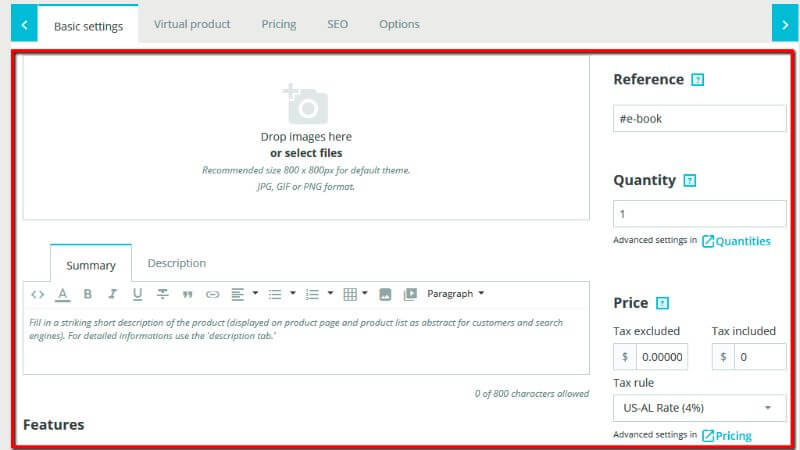Viewport: 800px width, 450px height.
Task: Click the bullet list icon
Action: coord(275,294)
